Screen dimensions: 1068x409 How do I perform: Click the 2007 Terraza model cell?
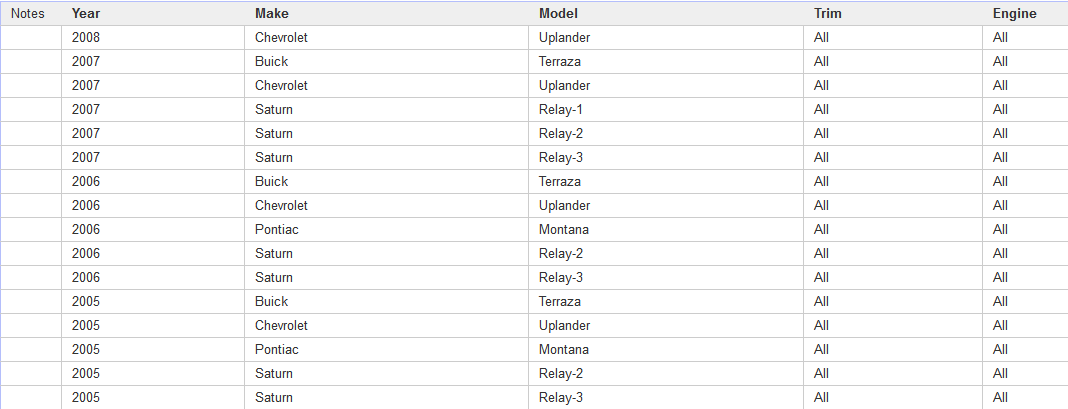coord(665,61)
